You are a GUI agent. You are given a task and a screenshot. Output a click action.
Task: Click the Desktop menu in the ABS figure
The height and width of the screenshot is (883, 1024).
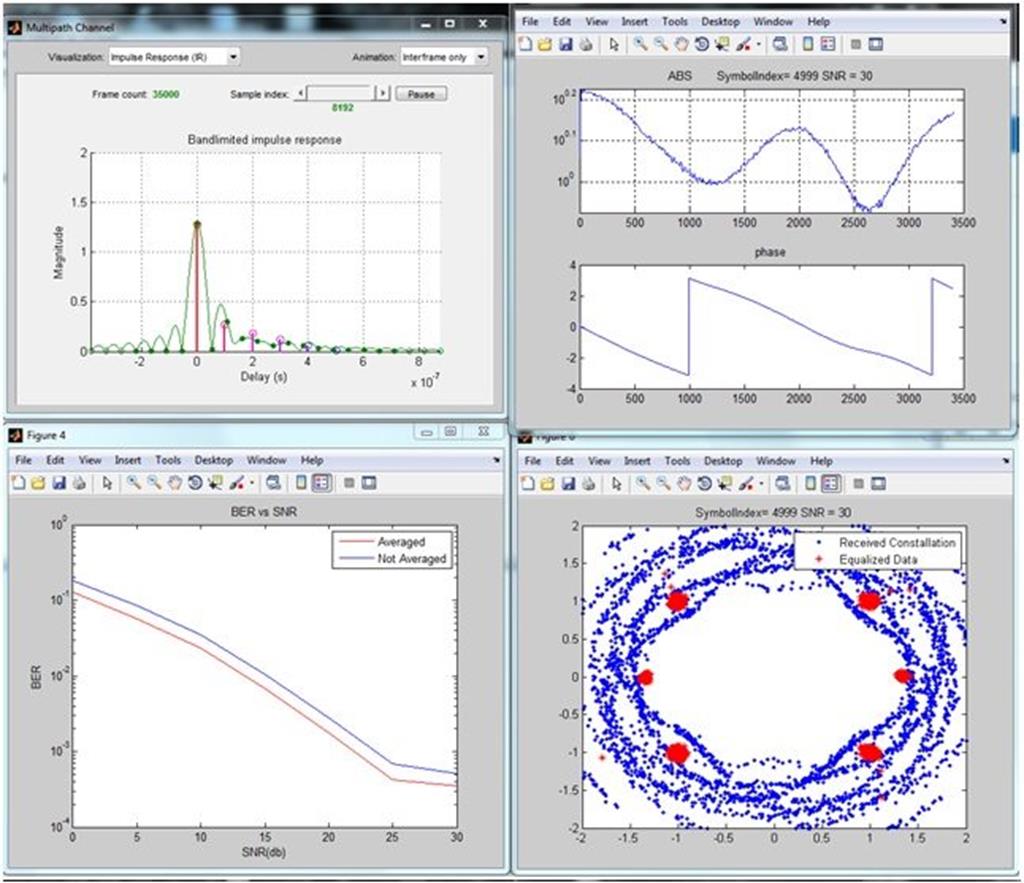(x=723, y=21)
